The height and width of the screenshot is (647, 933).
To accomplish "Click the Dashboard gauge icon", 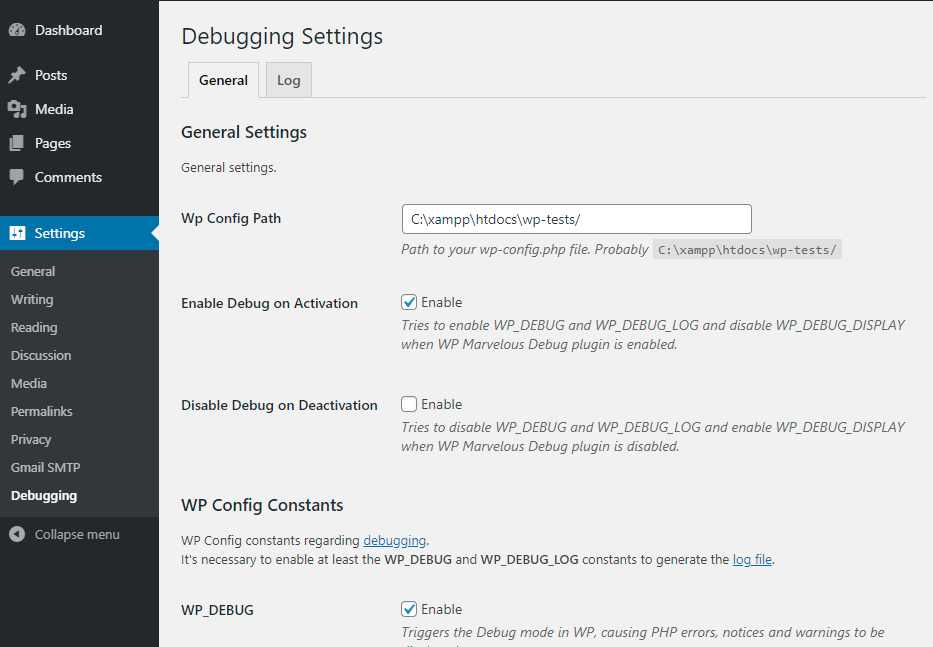I will tap(17, 31).
